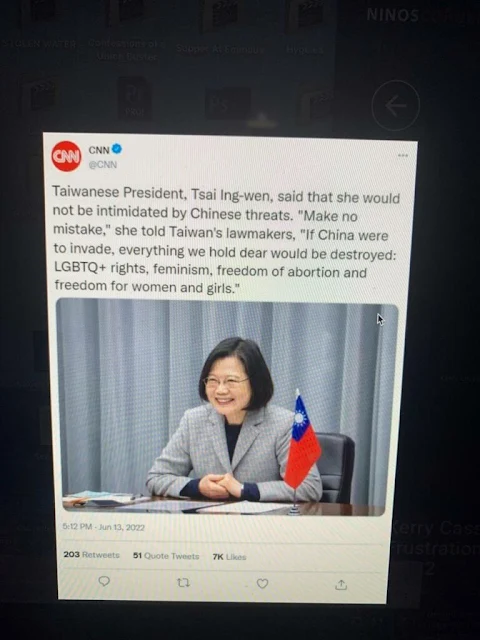Click the blue verified badge next to CNN
Screen dimensions: 480x640
pyautogui.click(x=117, y=149)
